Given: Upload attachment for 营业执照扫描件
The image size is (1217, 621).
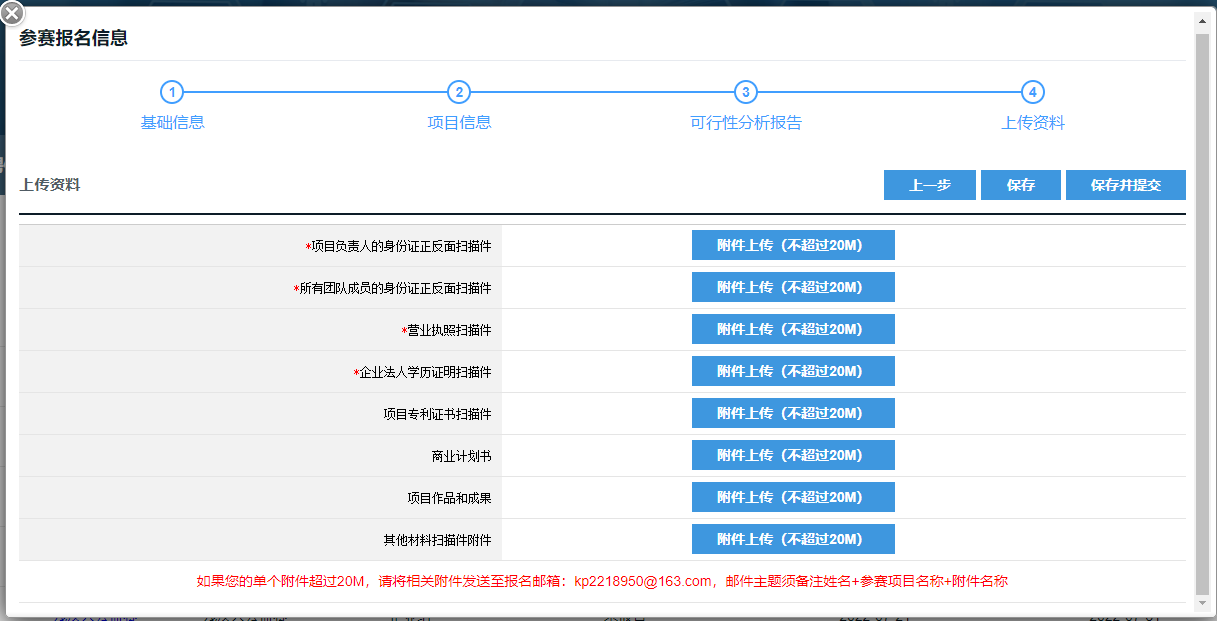Looking at the screenshot, I should 793,329.
